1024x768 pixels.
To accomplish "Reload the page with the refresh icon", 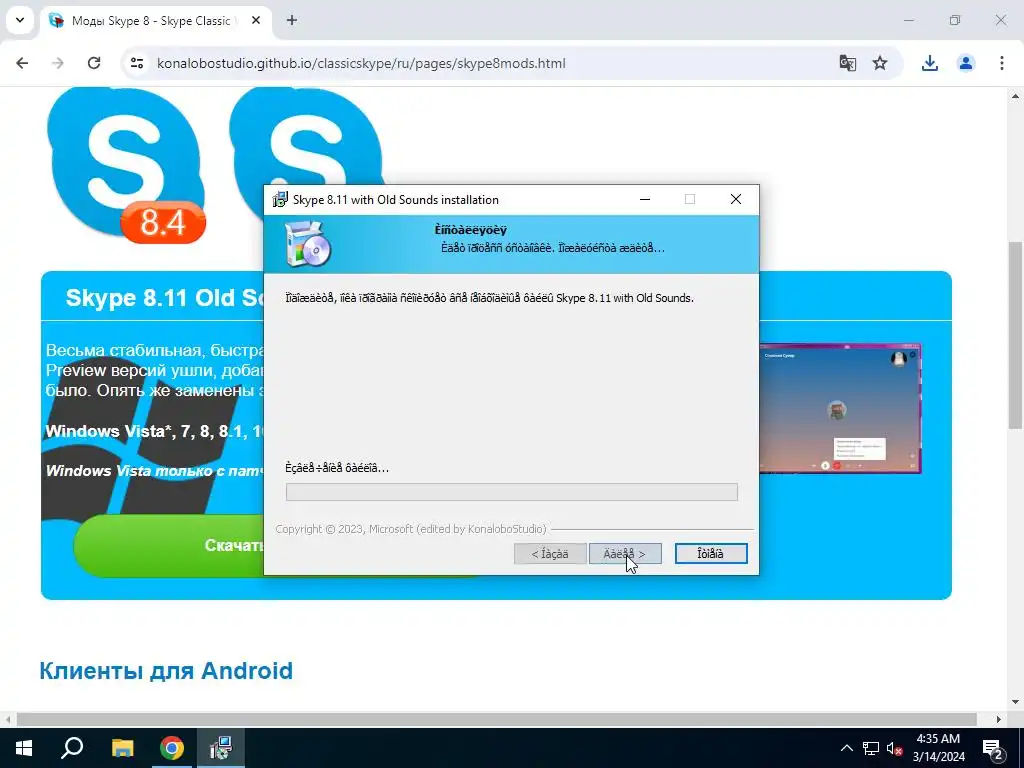I will [94, 63].
